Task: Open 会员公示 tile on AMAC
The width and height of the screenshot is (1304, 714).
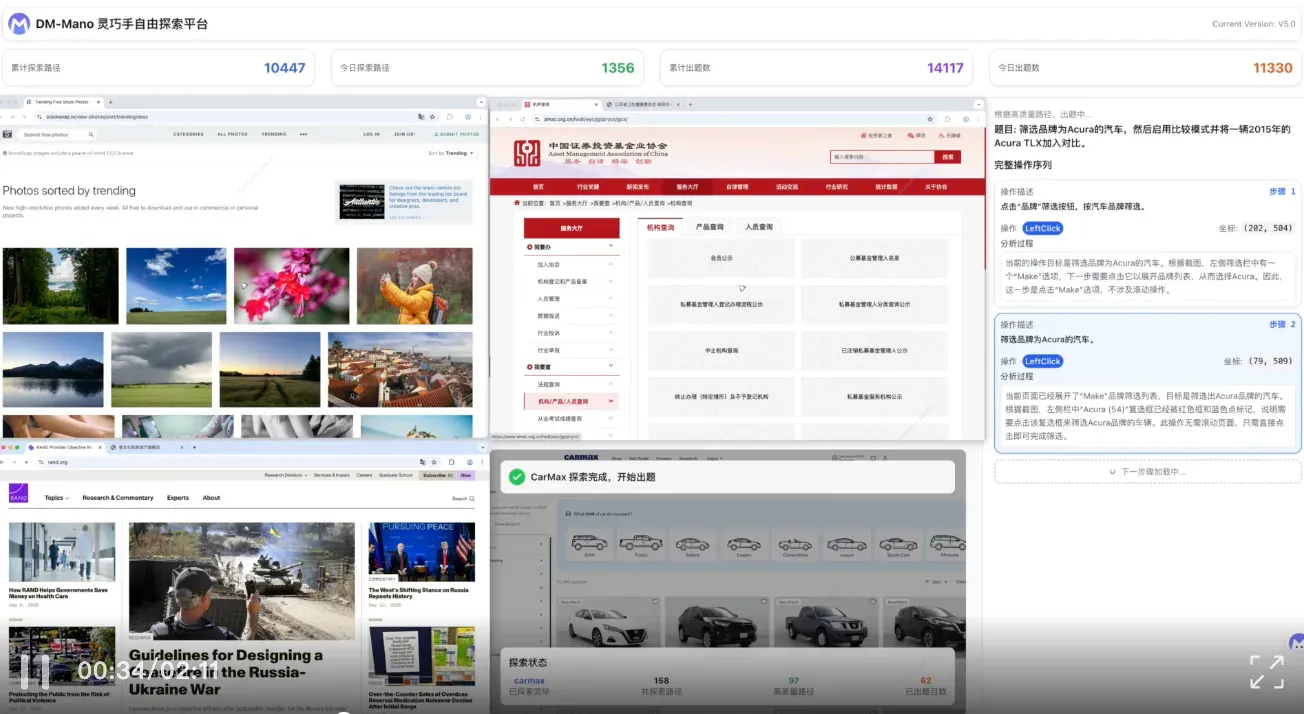Action: (721, 258)
